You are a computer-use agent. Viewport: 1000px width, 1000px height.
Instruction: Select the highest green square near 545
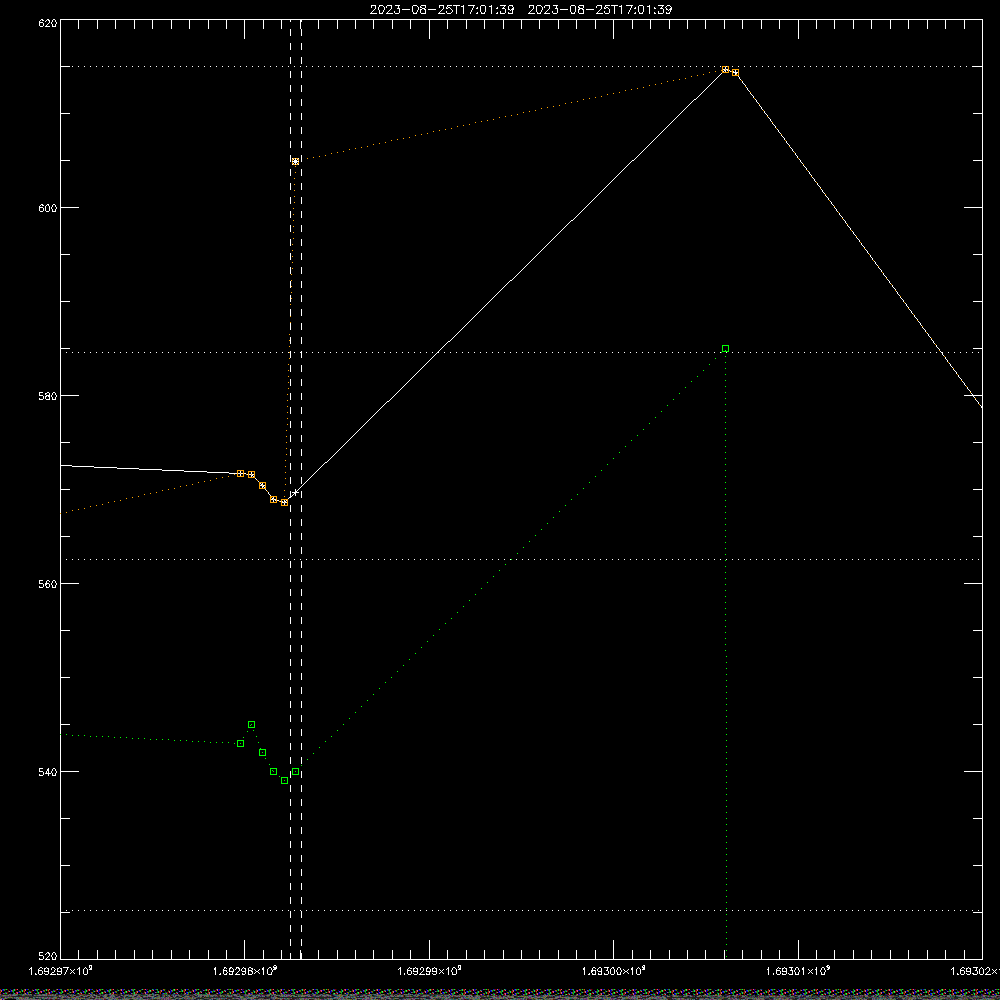coord(251,724)
